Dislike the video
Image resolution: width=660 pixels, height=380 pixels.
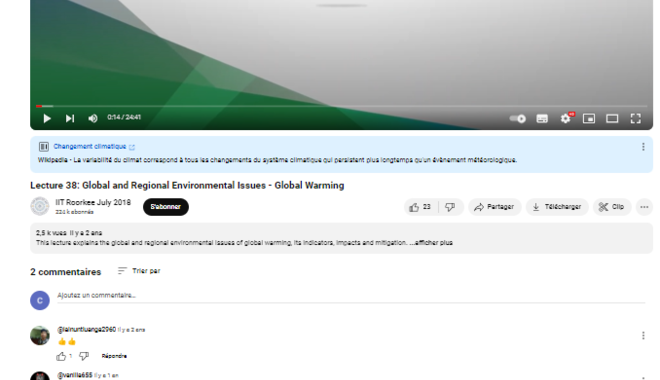pyautogui.click(x=450, y=207)
